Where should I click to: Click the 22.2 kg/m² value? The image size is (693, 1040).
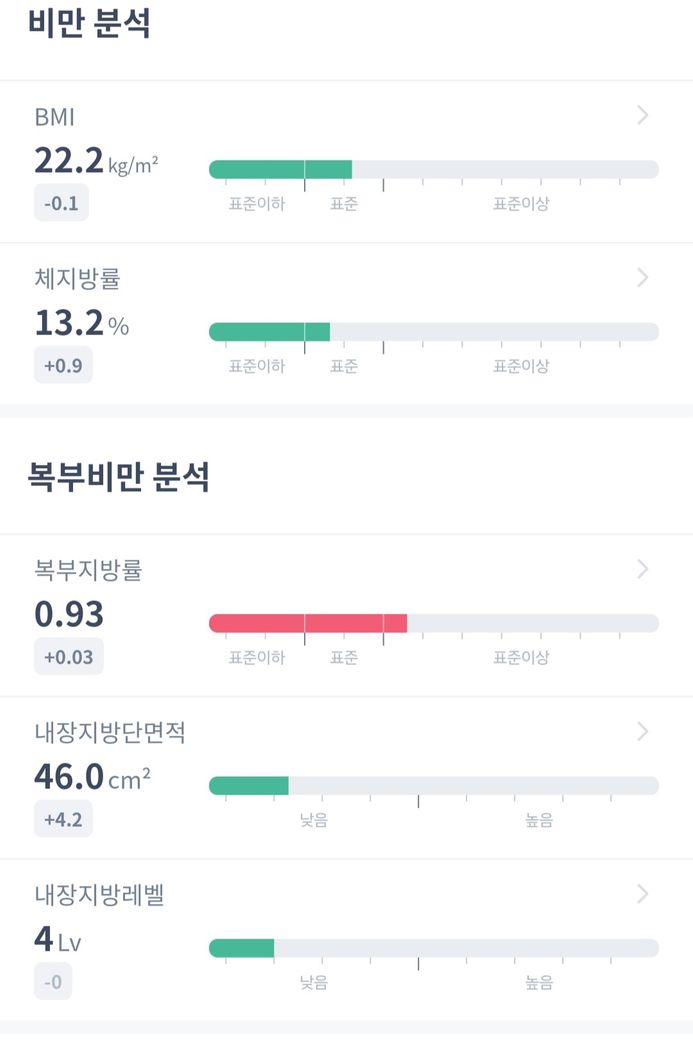coord(96,161)
